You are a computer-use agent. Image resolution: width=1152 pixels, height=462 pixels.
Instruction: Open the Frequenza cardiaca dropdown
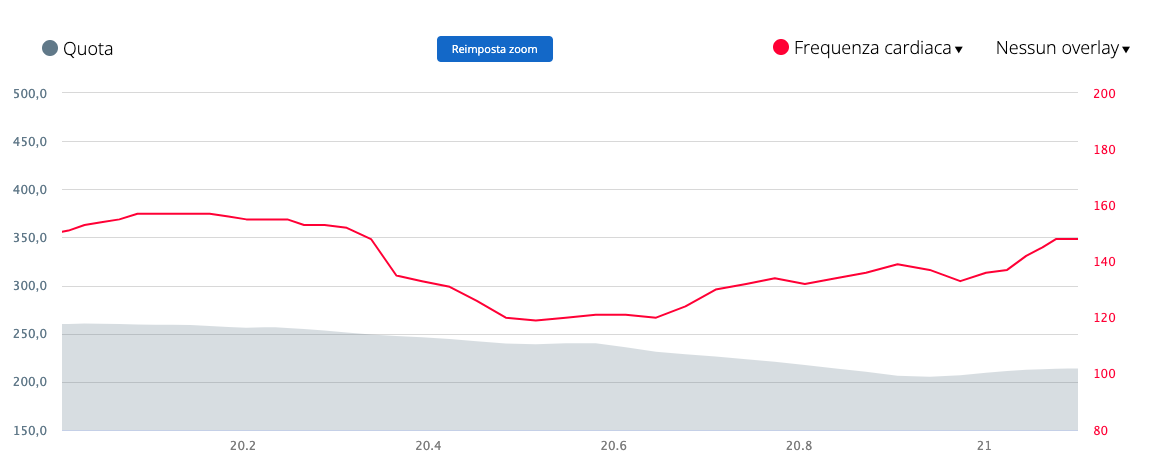click(871, 48)
